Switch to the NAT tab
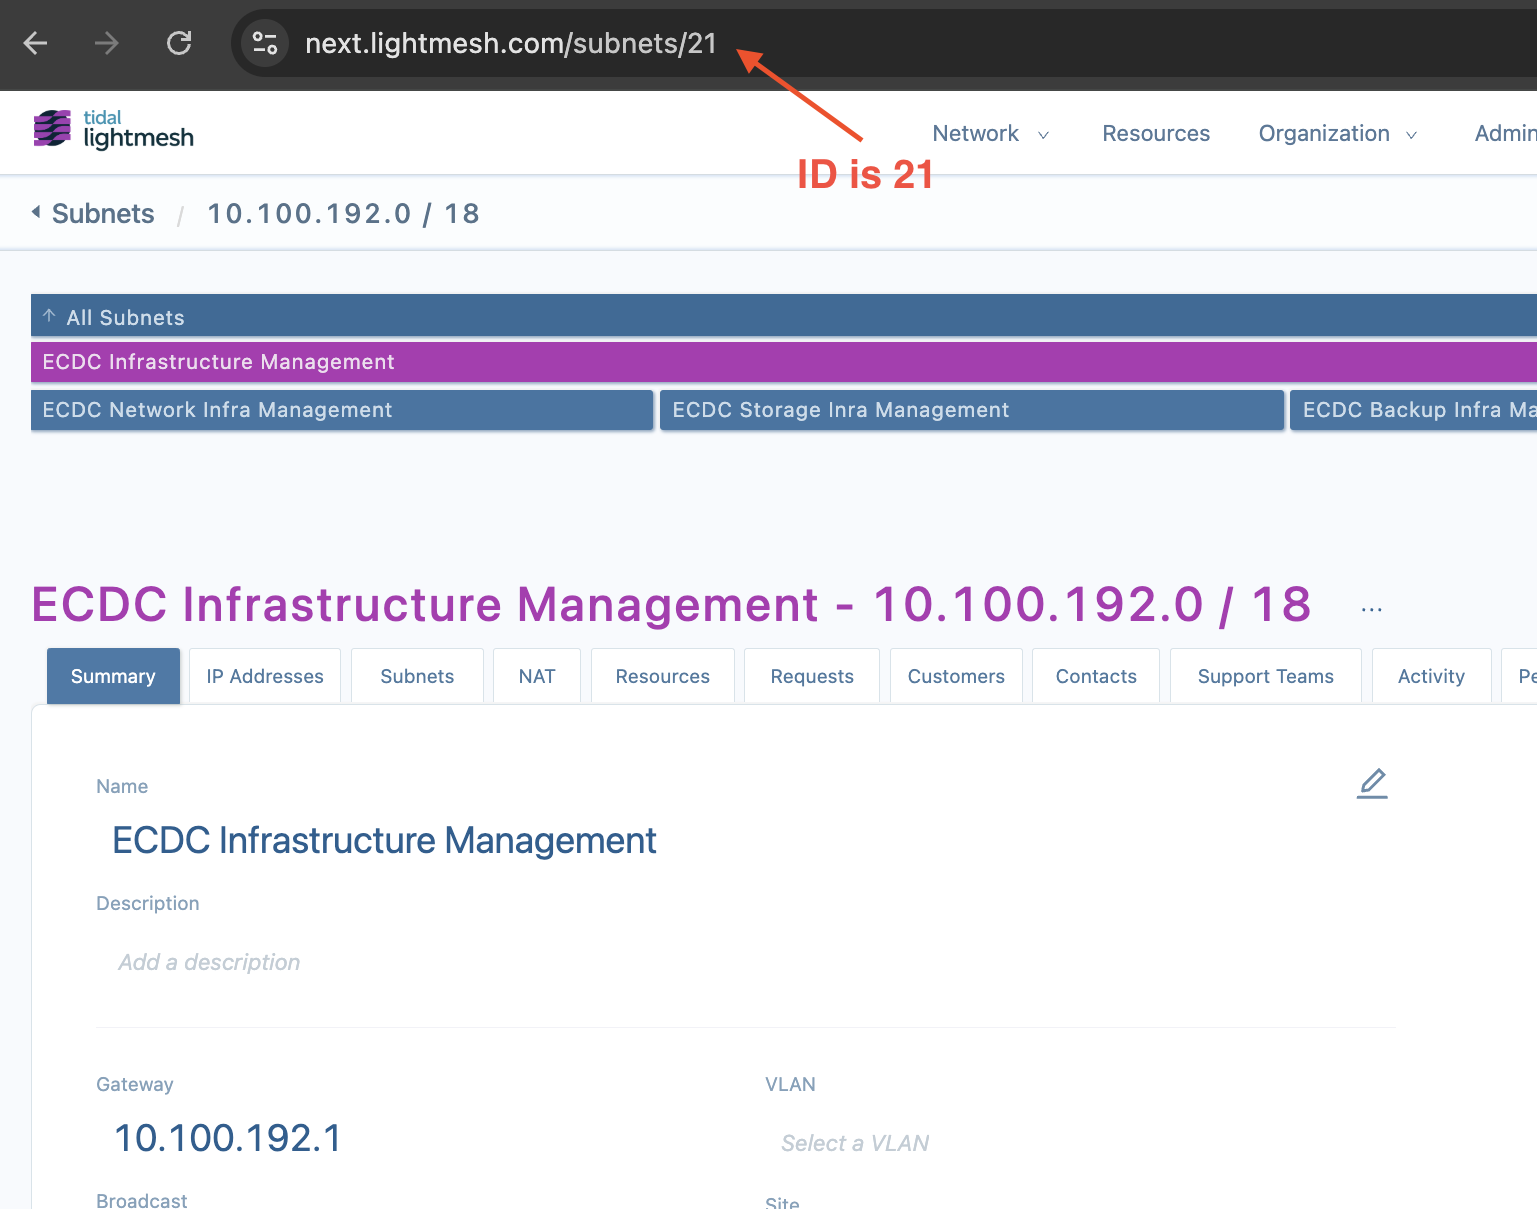 [x=537, y=676]
